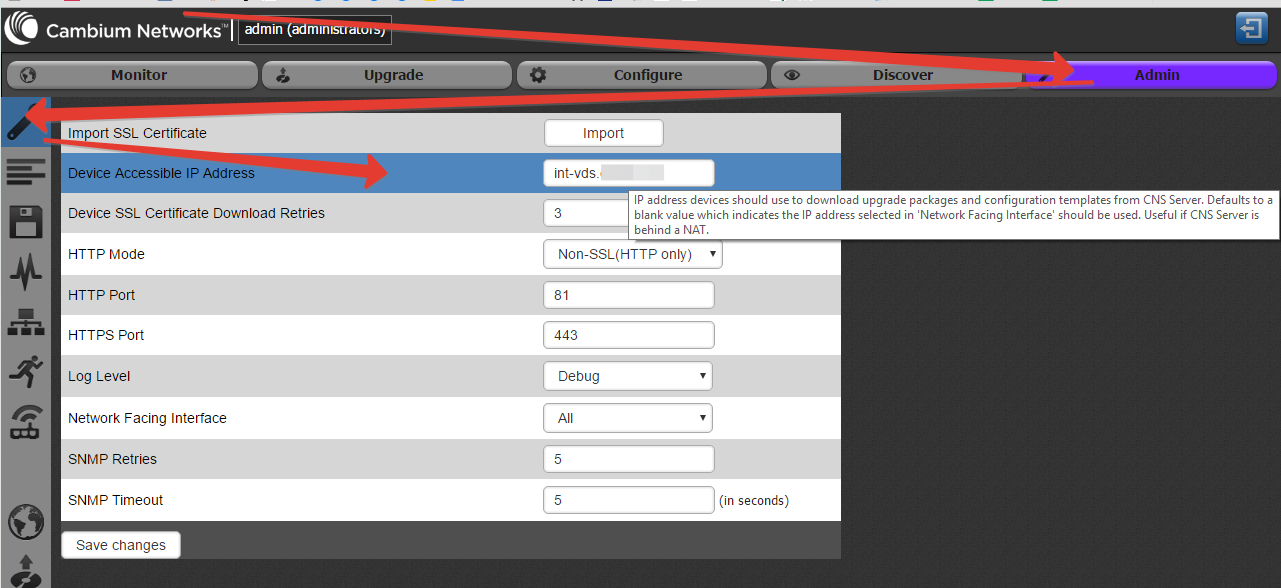Image resolution: width=1281 pixels, height=588 pixels.
Task: Switch to the Configure tab
Action: coord(640,75)
